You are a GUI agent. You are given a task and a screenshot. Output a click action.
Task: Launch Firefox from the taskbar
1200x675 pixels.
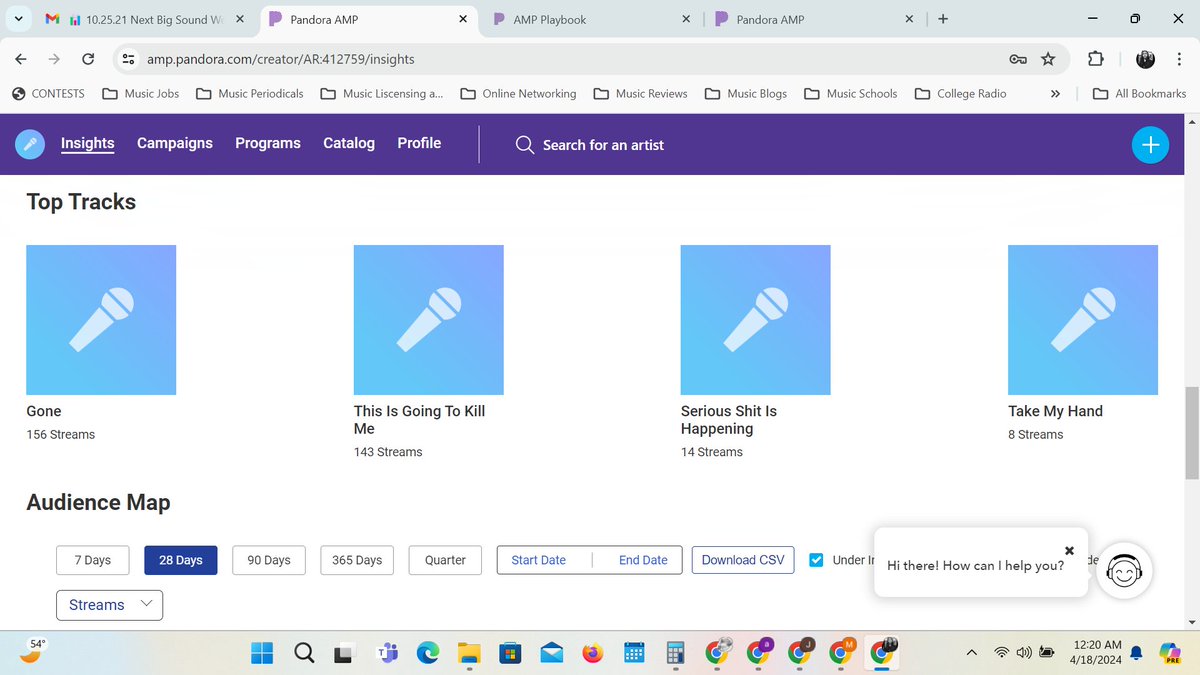[593, 653]
